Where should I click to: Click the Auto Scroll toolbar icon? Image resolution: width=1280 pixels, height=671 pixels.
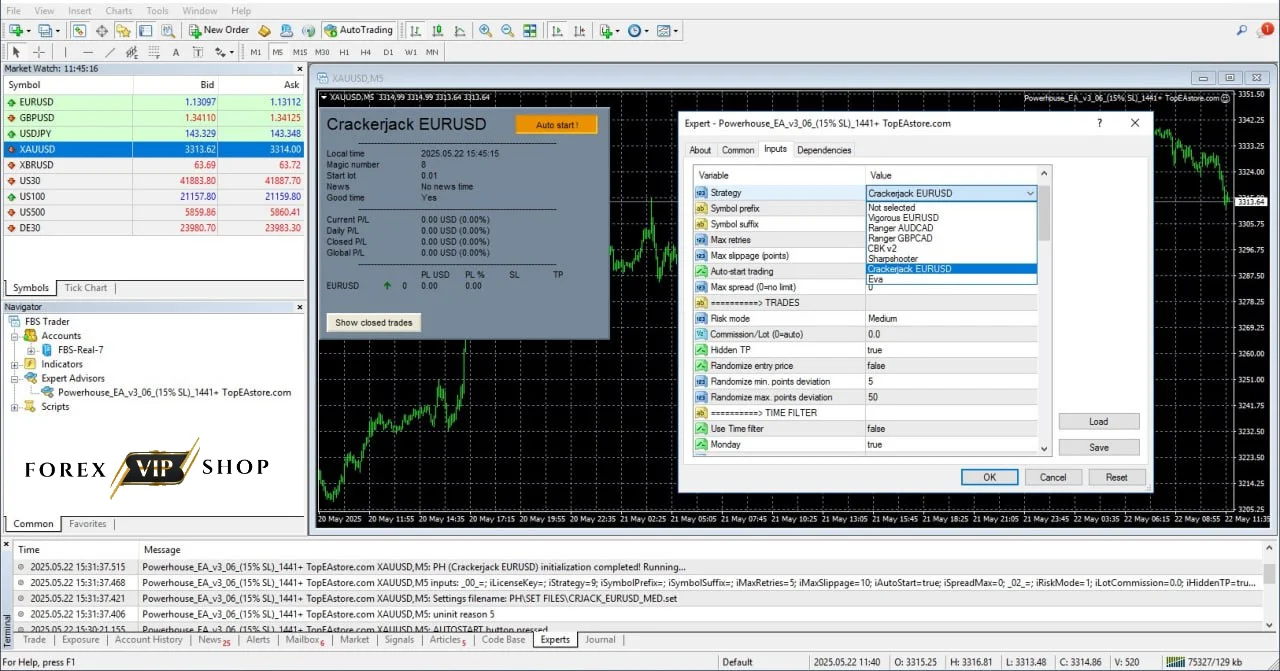[558, 31]
